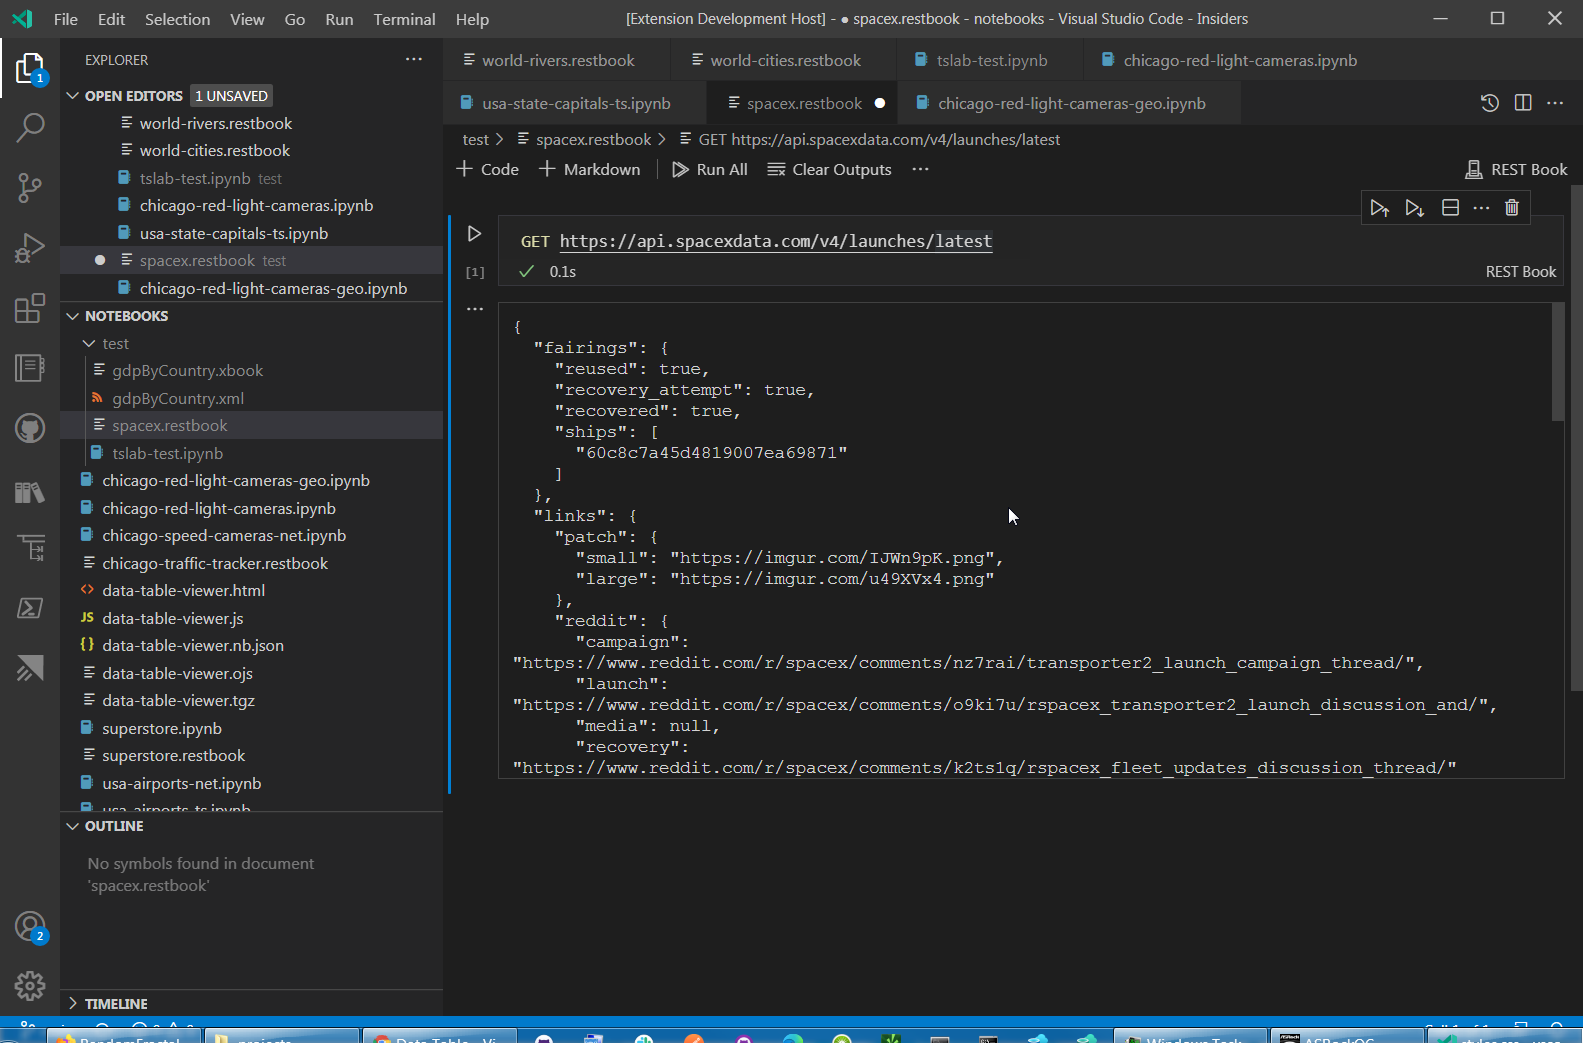This screenshot has width=1583, height=1043.
Task: Collapse the Outline section
Action: [x=73, y=826]
